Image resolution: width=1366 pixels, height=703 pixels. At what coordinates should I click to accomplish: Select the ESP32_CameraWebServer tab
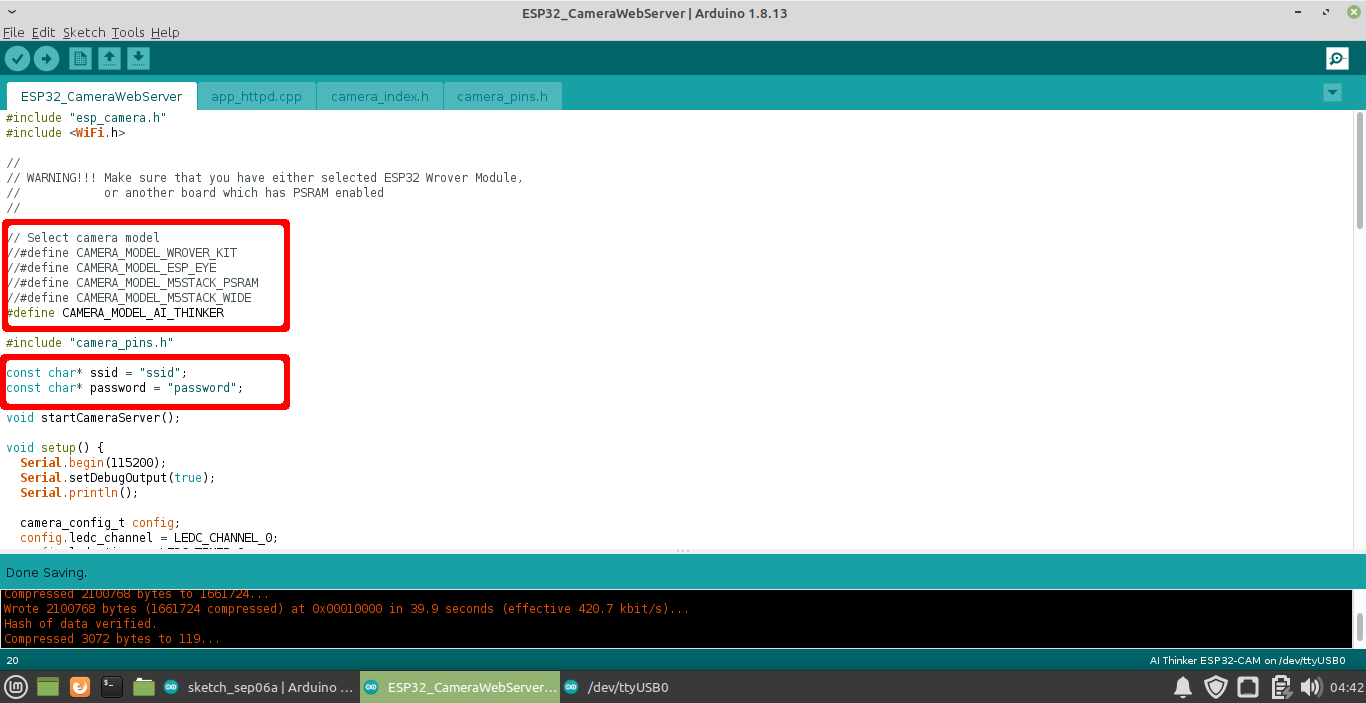point(101,97)
